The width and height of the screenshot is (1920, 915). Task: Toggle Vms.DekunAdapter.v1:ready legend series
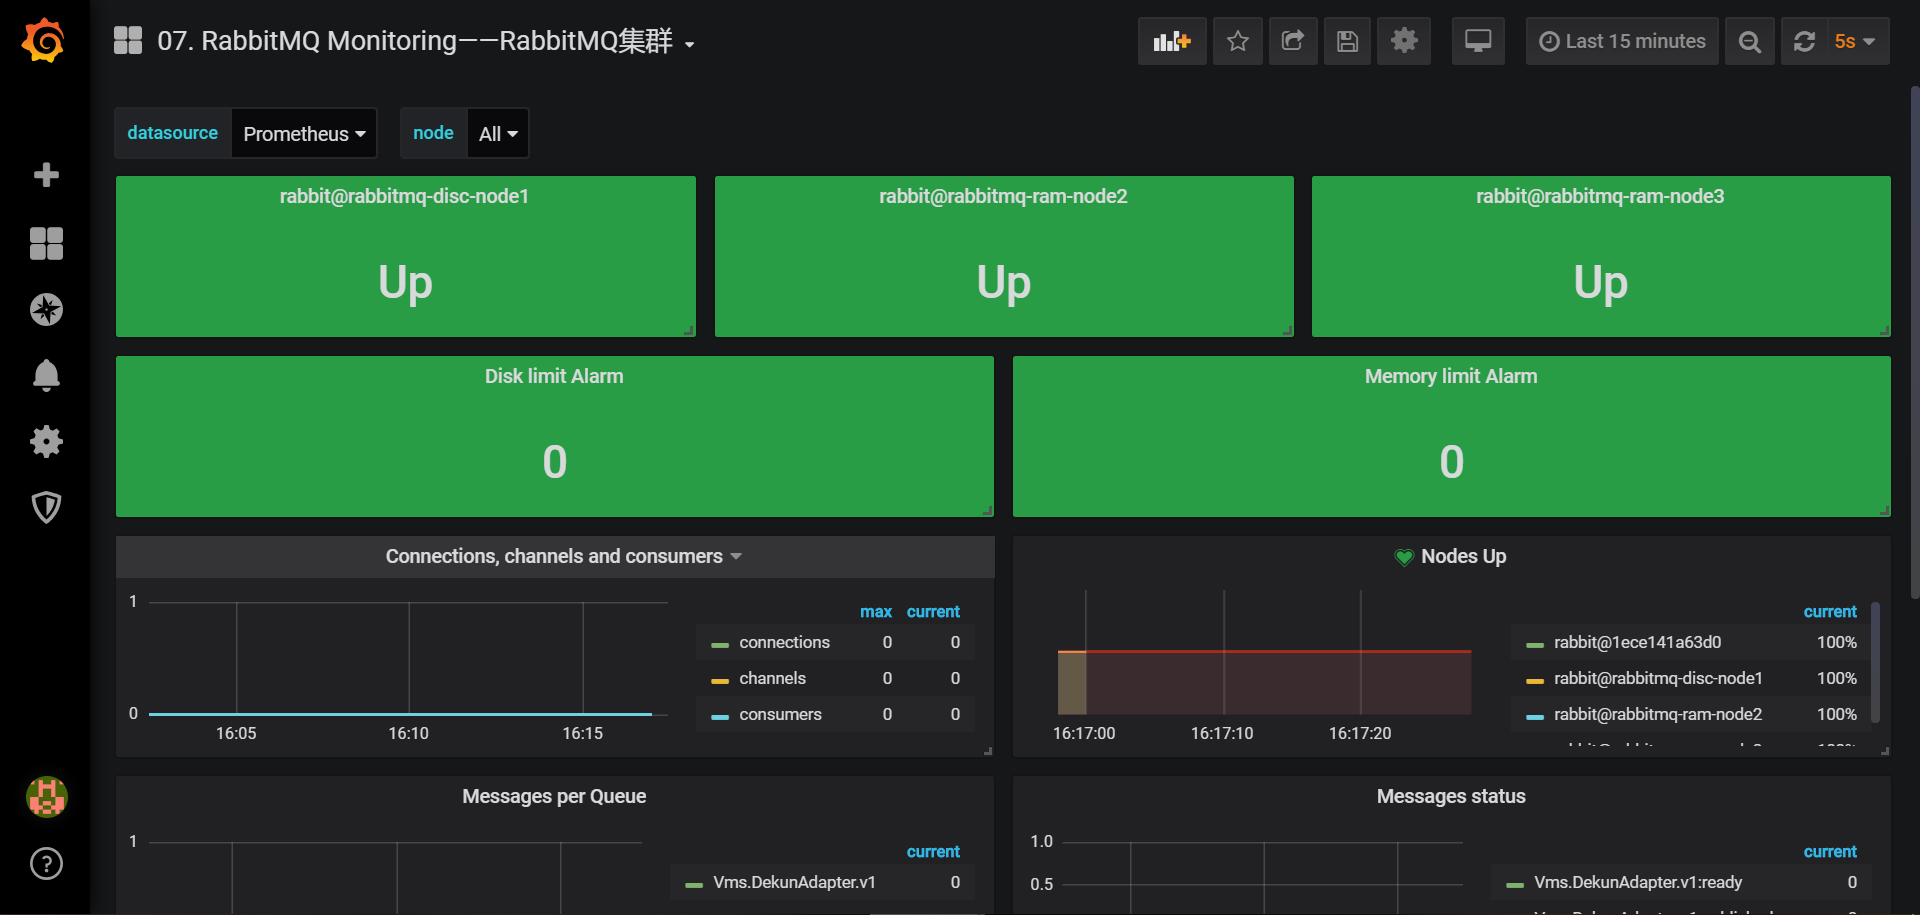point(1638,883)
